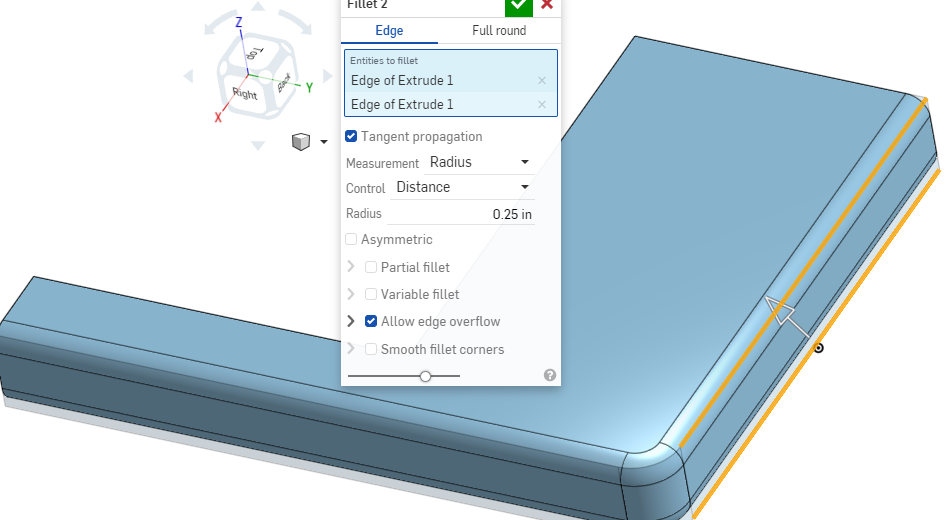
Task: Click the fillet radius manipulator arrow
Action: point(787,315)
